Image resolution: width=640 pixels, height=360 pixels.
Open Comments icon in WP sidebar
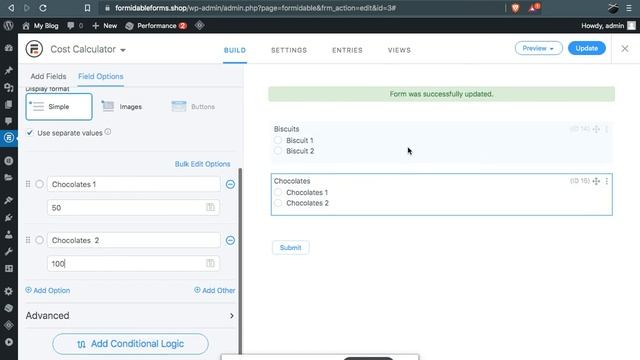tap(9, 121)
